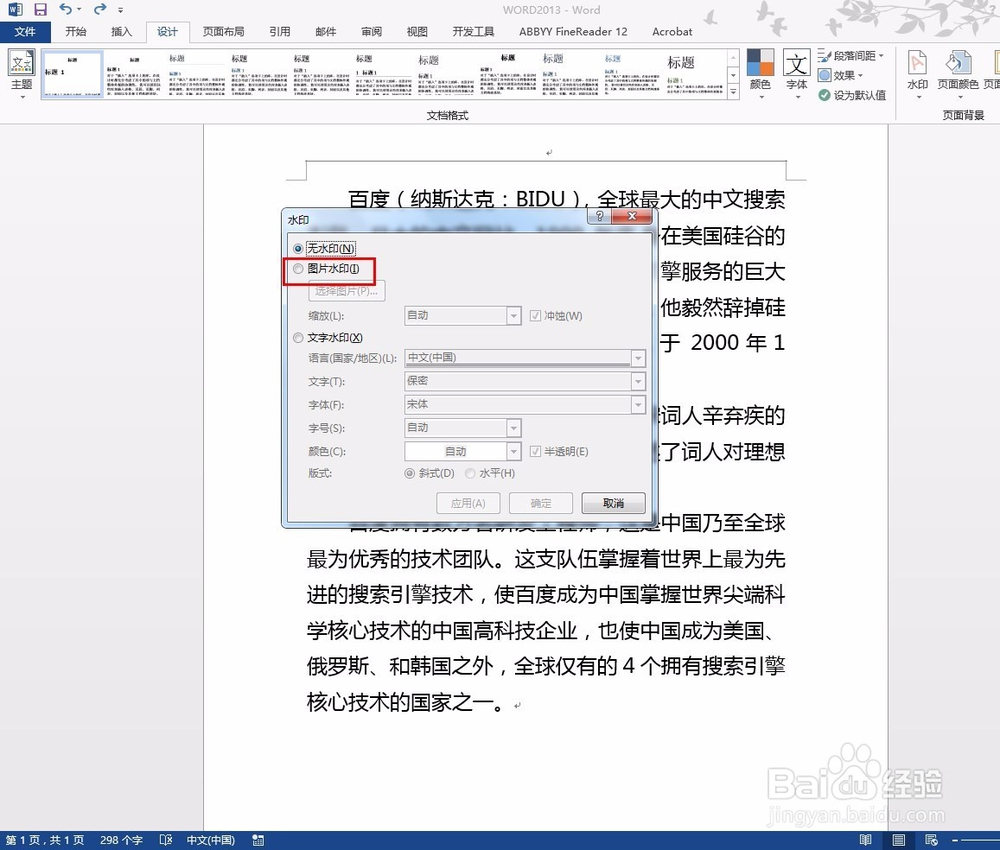Open the Themes (主题) gallery
This screenshot has height=850, width=1000.
(x=21, y=74)
